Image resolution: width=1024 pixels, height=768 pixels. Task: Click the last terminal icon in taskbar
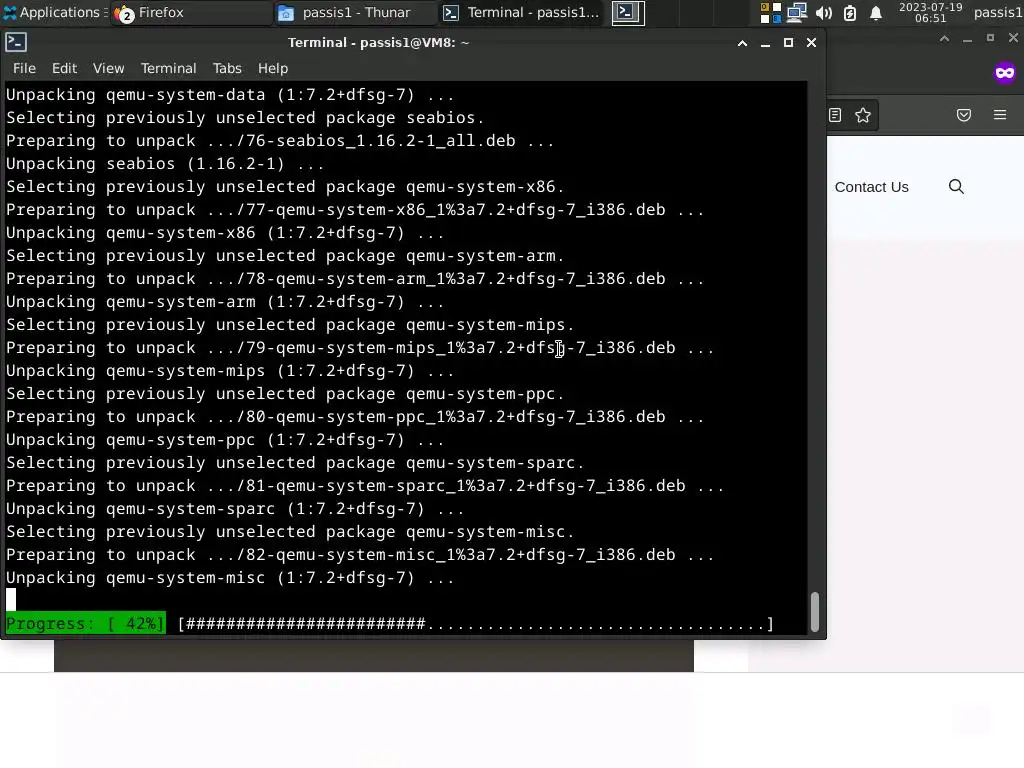tap(628, 12)
